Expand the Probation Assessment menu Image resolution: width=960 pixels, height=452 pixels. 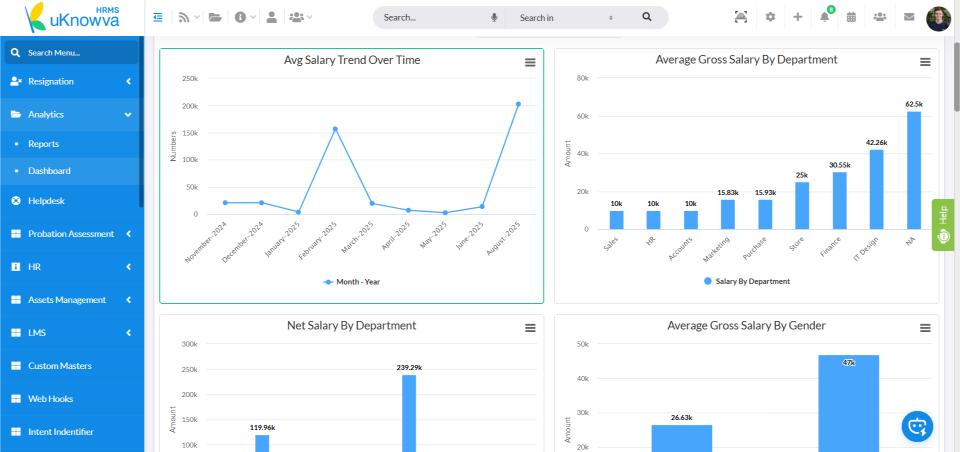click(x=70, y=234)
